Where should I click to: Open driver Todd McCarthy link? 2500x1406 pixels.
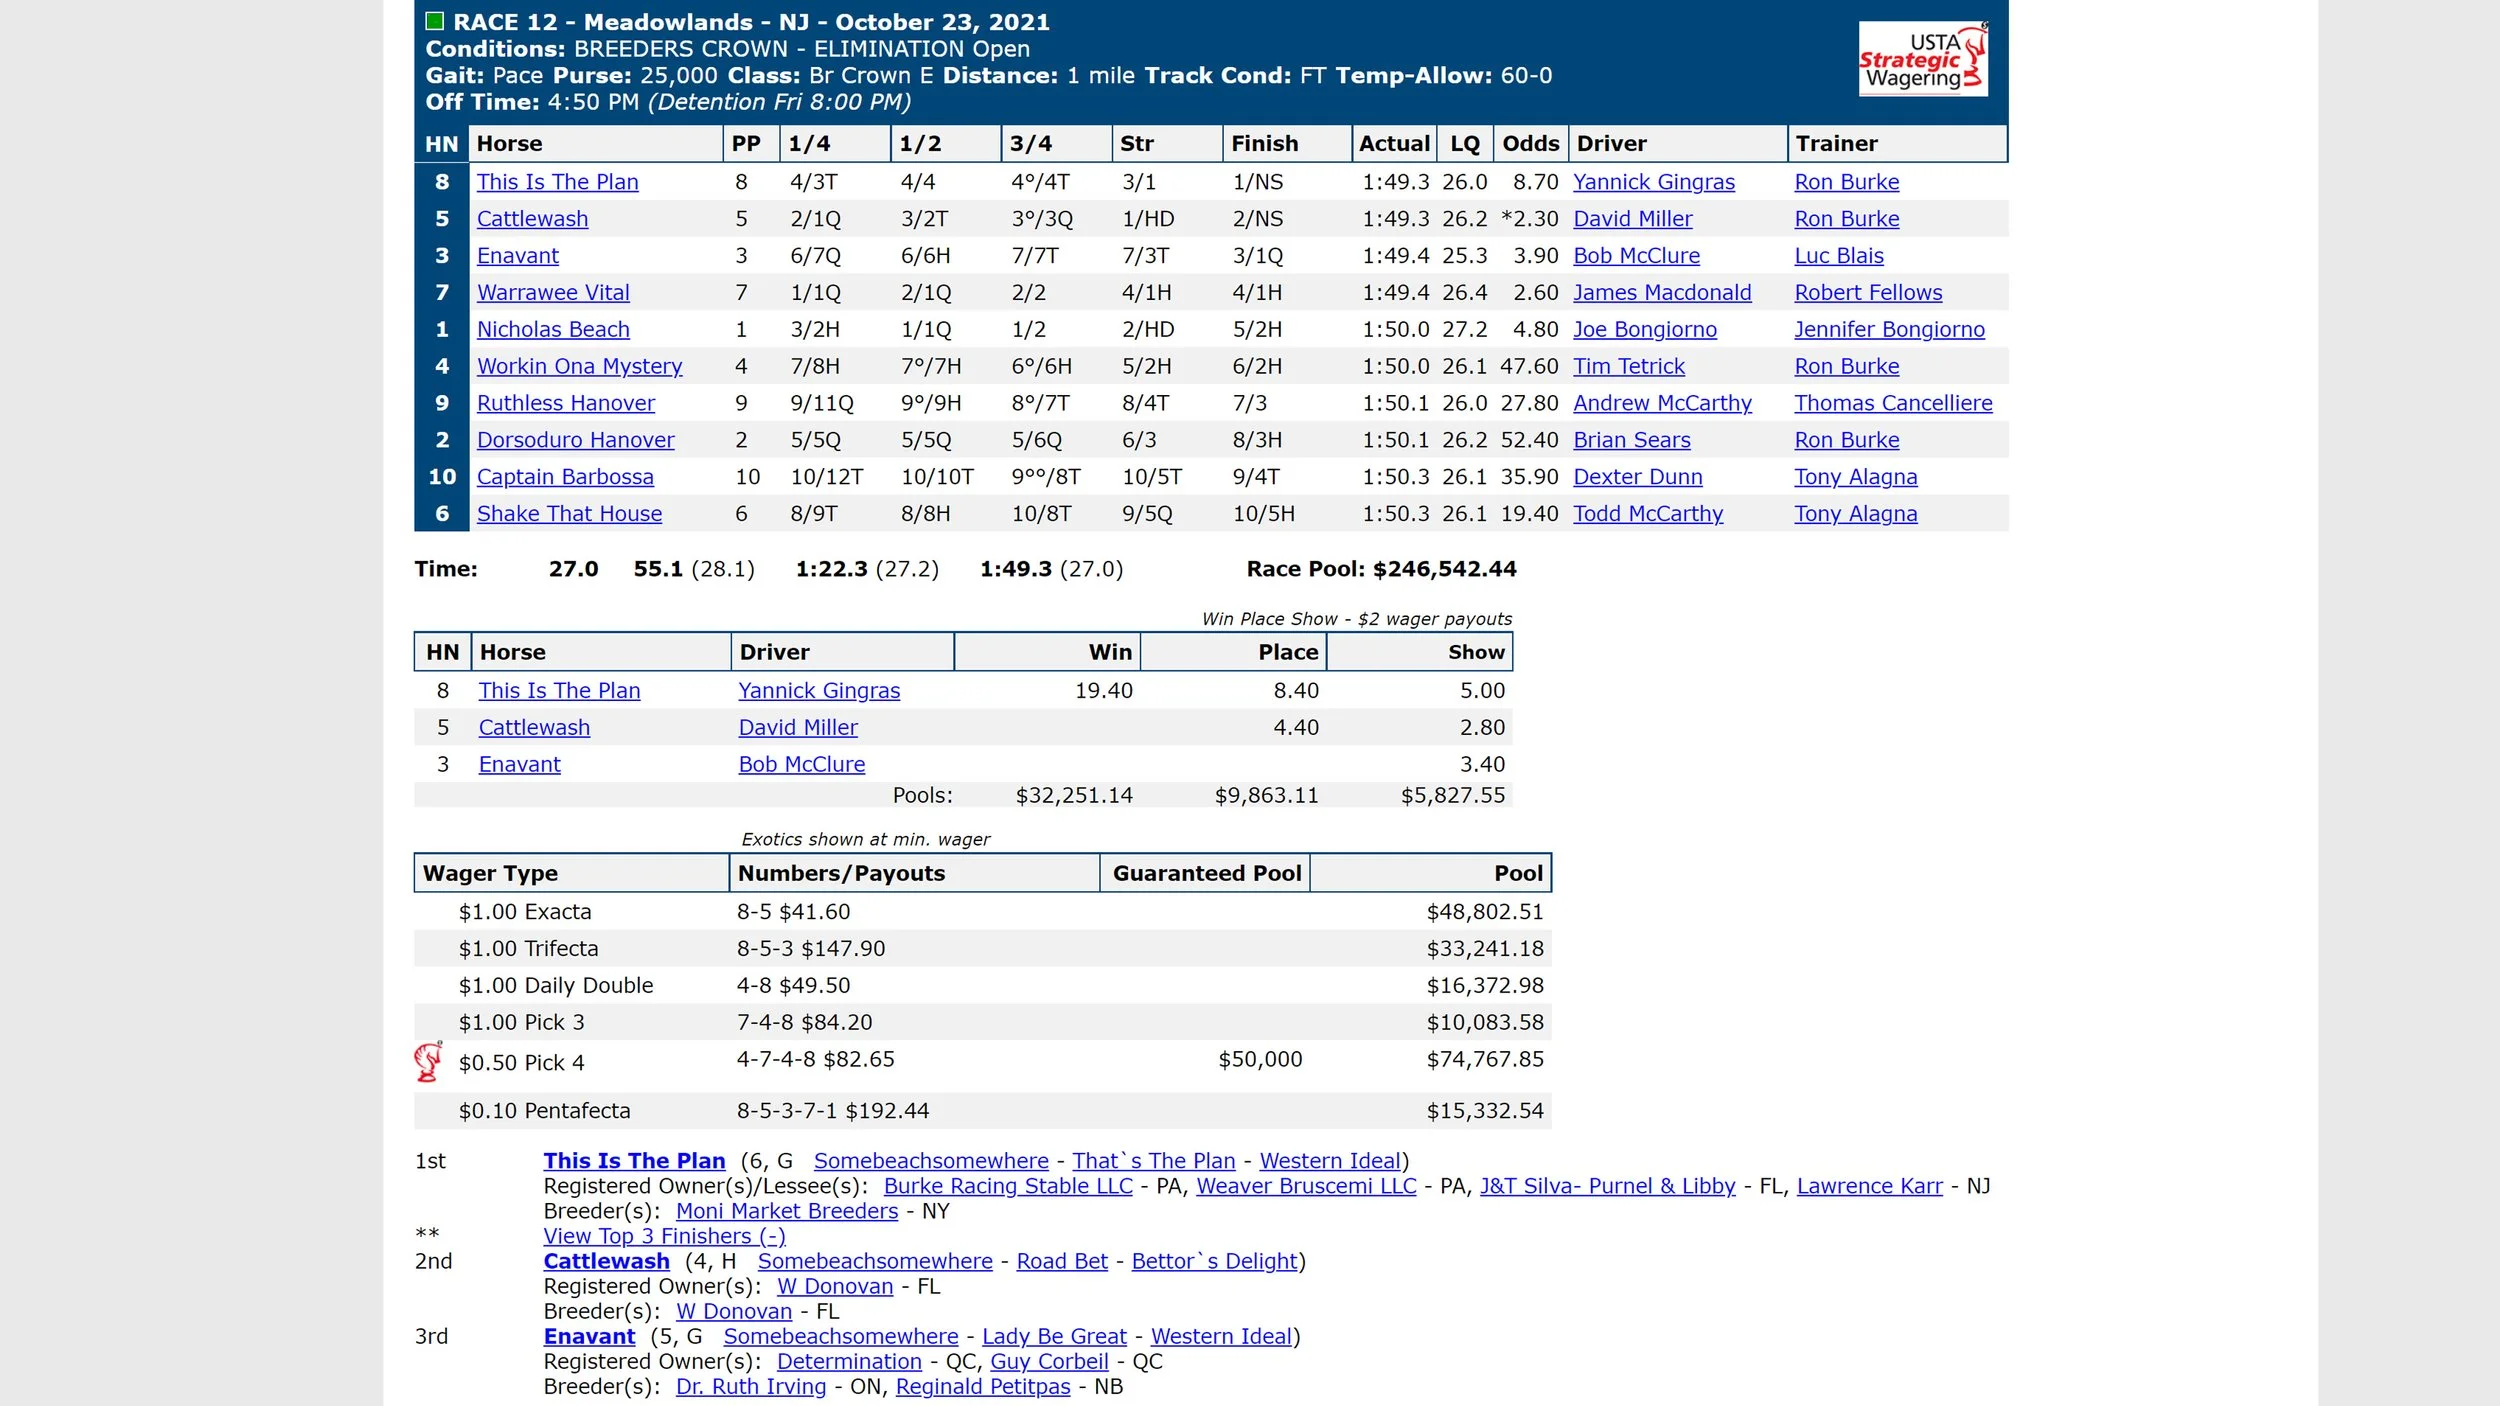pos(1648,514)
